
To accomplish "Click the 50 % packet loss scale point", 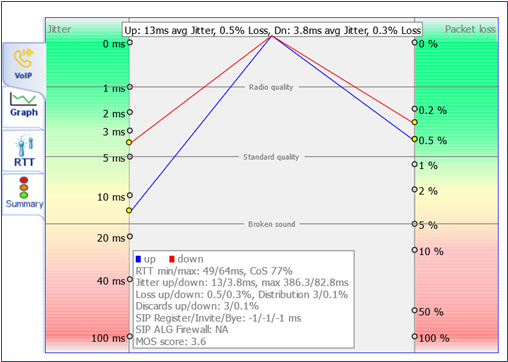I will 414,310.
